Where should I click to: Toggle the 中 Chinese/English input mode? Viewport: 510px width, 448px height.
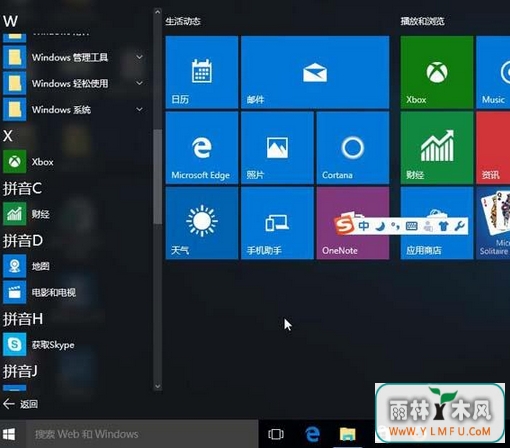[363, 226]
